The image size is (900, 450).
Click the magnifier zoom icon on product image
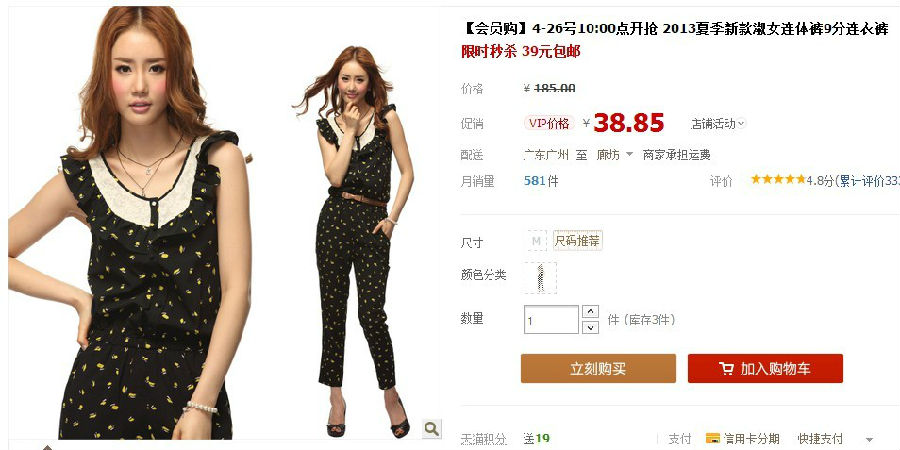coord(432,428)
